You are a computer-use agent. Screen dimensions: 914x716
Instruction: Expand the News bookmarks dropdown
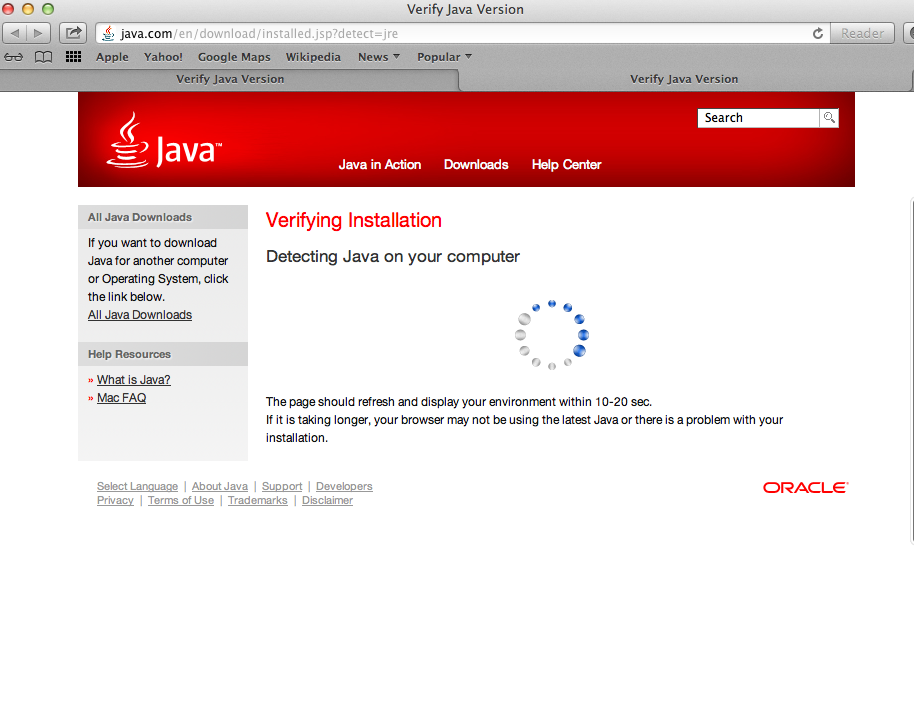pos(379,57)
